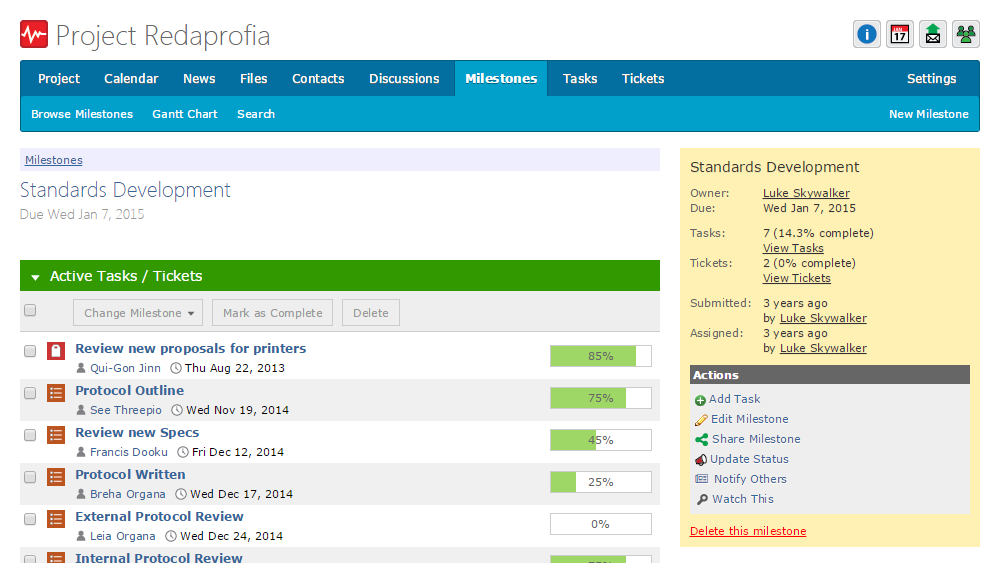Click the green plus Add Task icon
The width and height of the screenshot is (1000, 563).
click(x=700, y=400)
